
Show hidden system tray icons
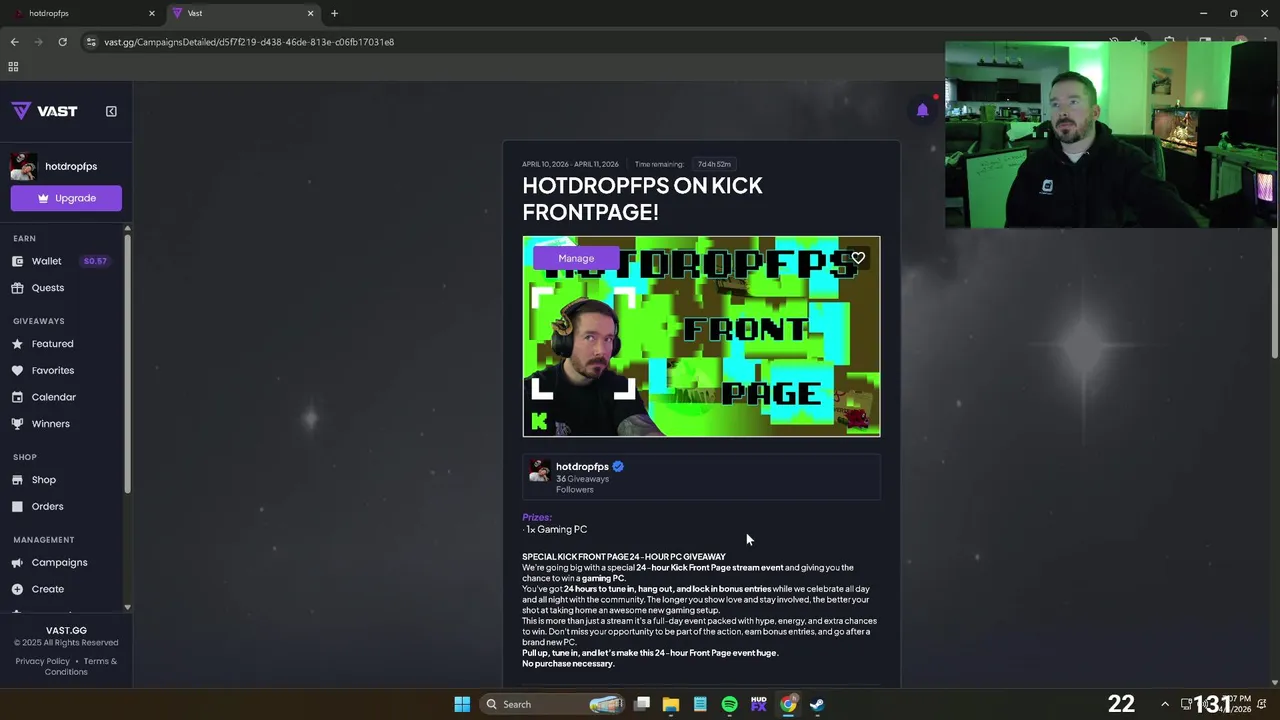click(x=1164, y=704)
